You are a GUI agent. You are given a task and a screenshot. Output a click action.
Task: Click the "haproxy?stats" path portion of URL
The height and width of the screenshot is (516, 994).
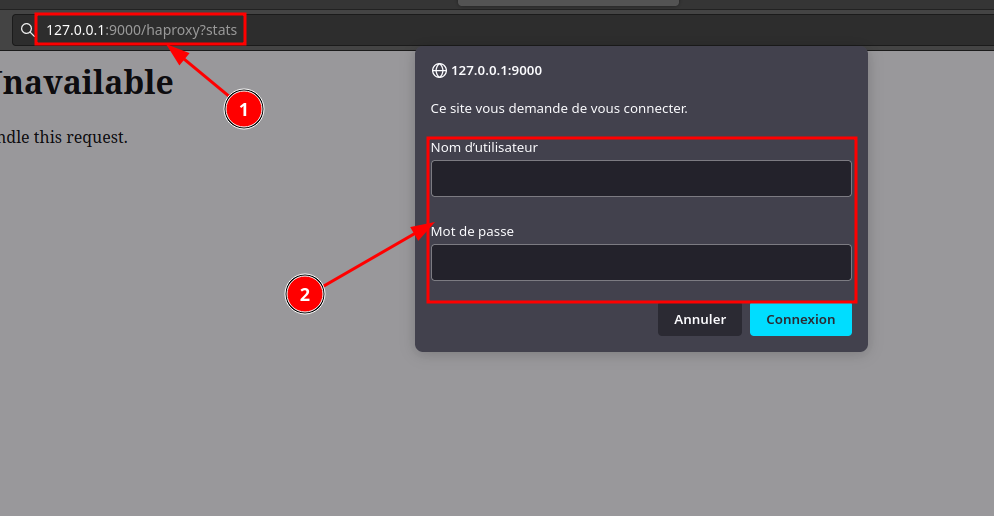192,30
